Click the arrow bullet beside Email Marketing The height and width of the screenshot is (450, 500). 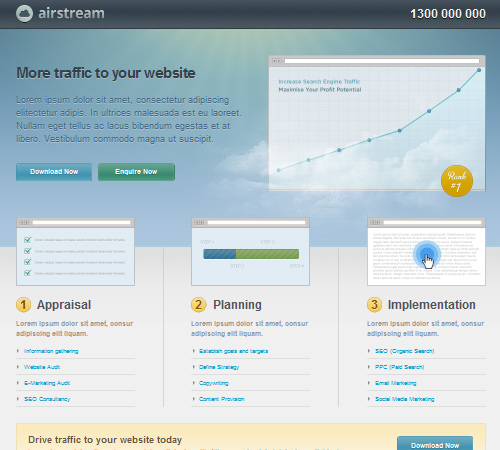(369, 383)
